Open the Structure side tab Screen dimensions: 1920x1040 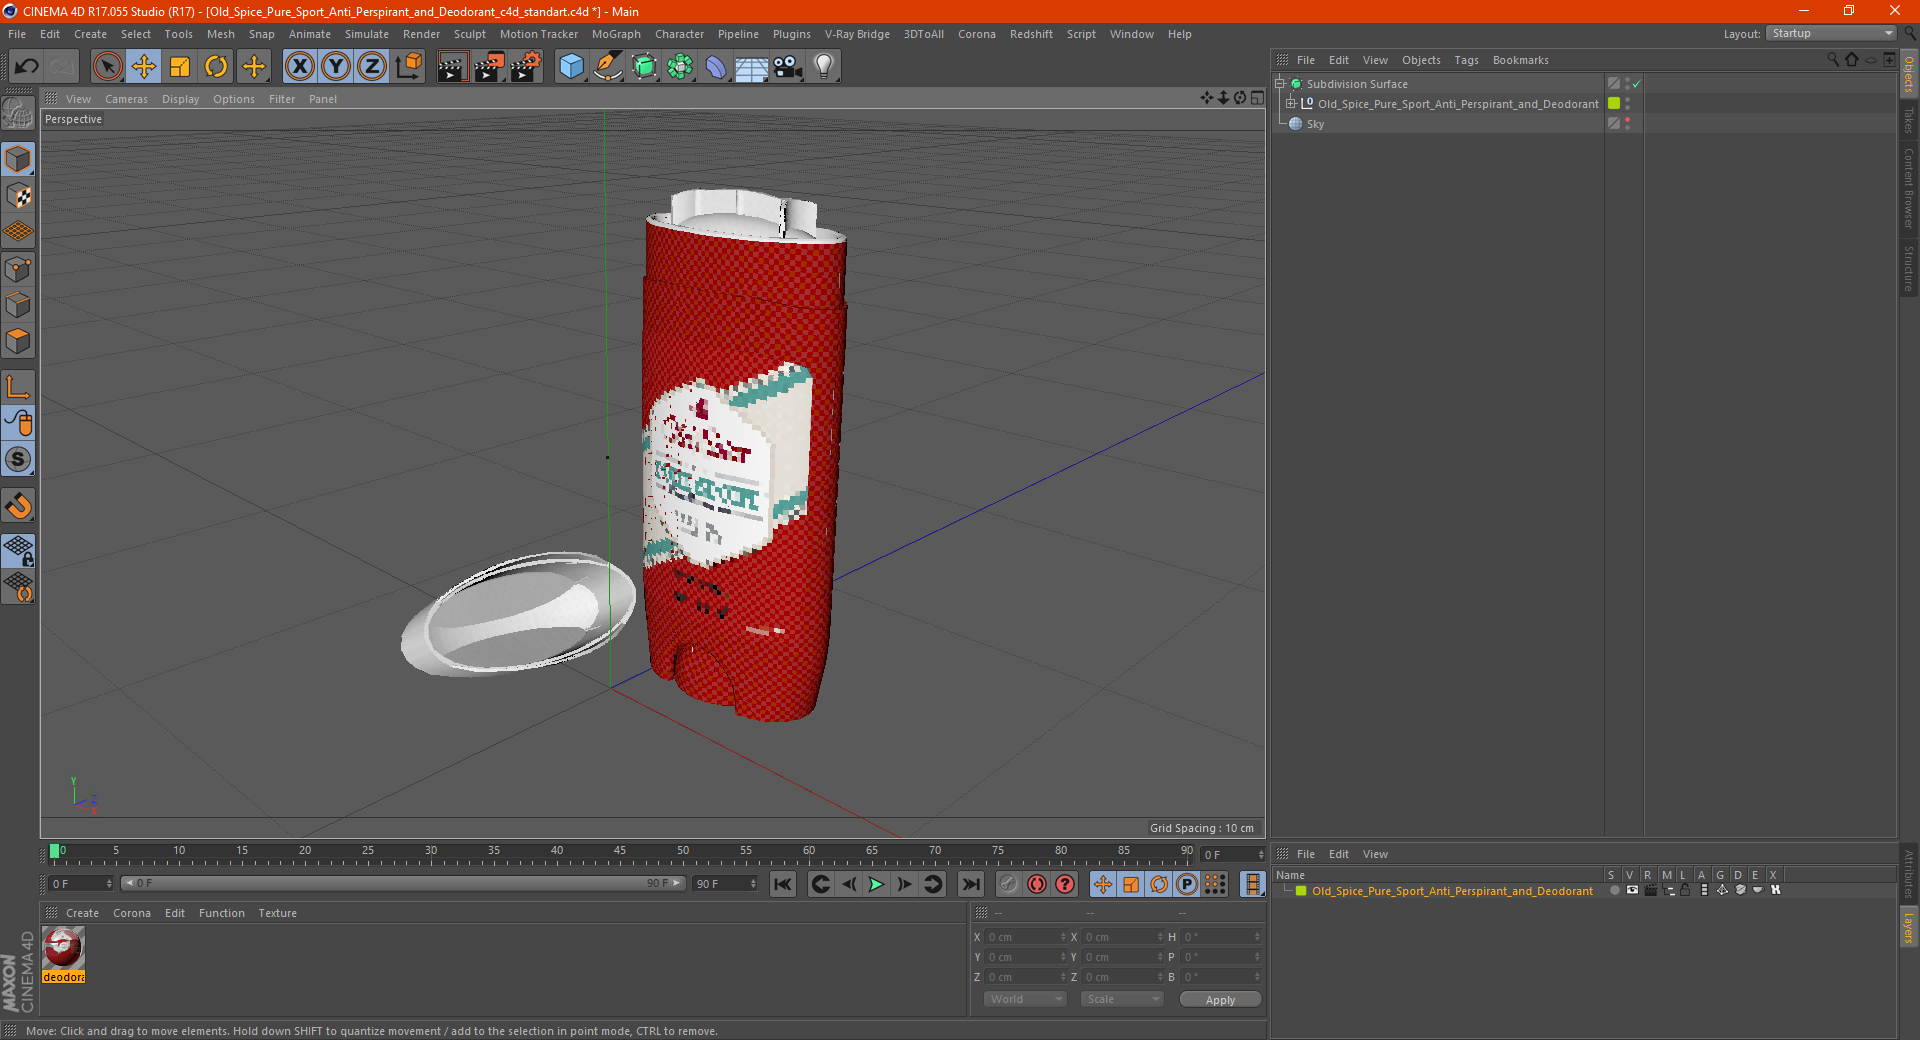point(1909,268)
